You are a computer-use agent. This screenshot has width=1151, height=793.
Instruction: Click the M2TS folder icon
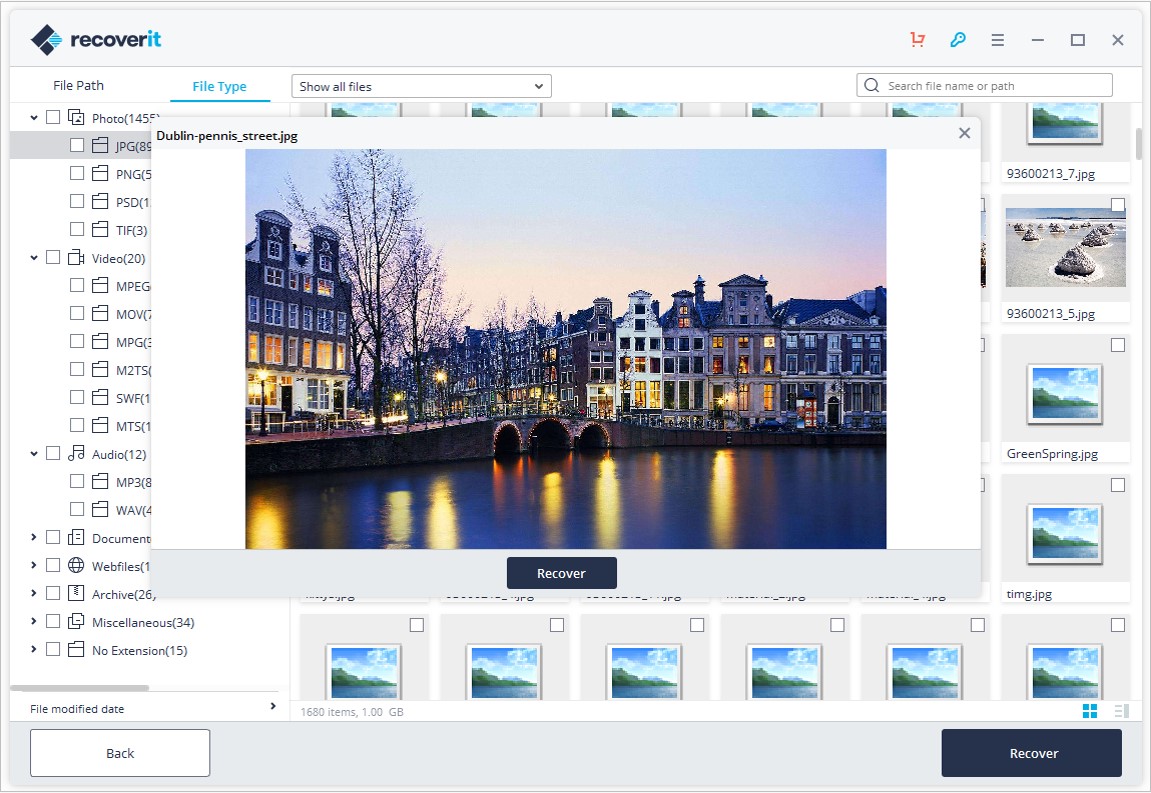[x=101, y=369]
